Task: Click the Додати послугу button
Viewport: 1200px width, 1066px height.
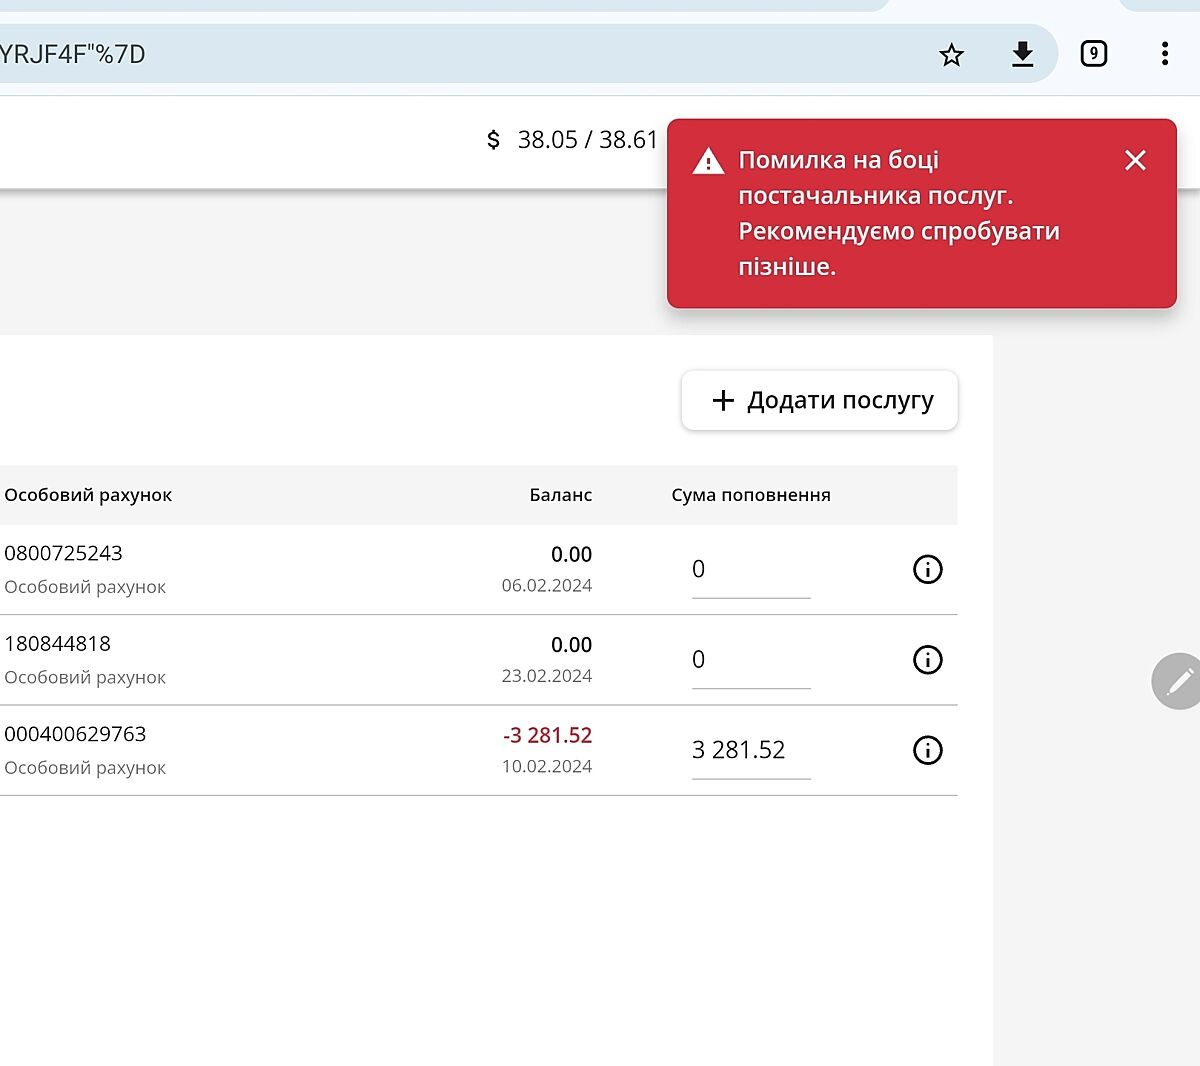Action: pyautogui.click(x=820, y=401)
